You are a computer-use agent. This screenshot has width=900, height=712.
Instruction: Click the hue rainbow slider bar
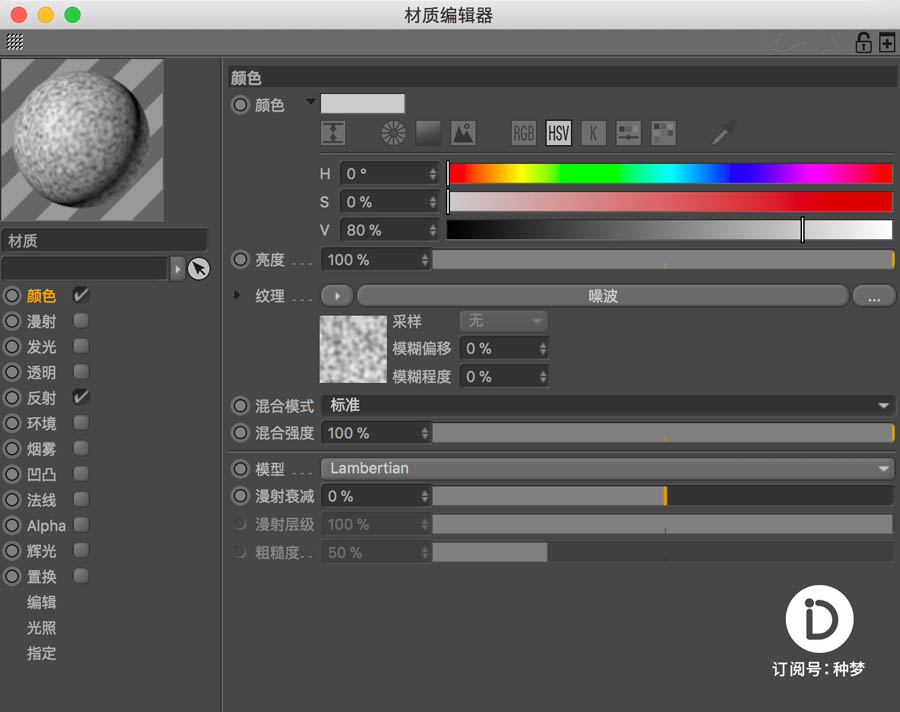coord(669,173)
